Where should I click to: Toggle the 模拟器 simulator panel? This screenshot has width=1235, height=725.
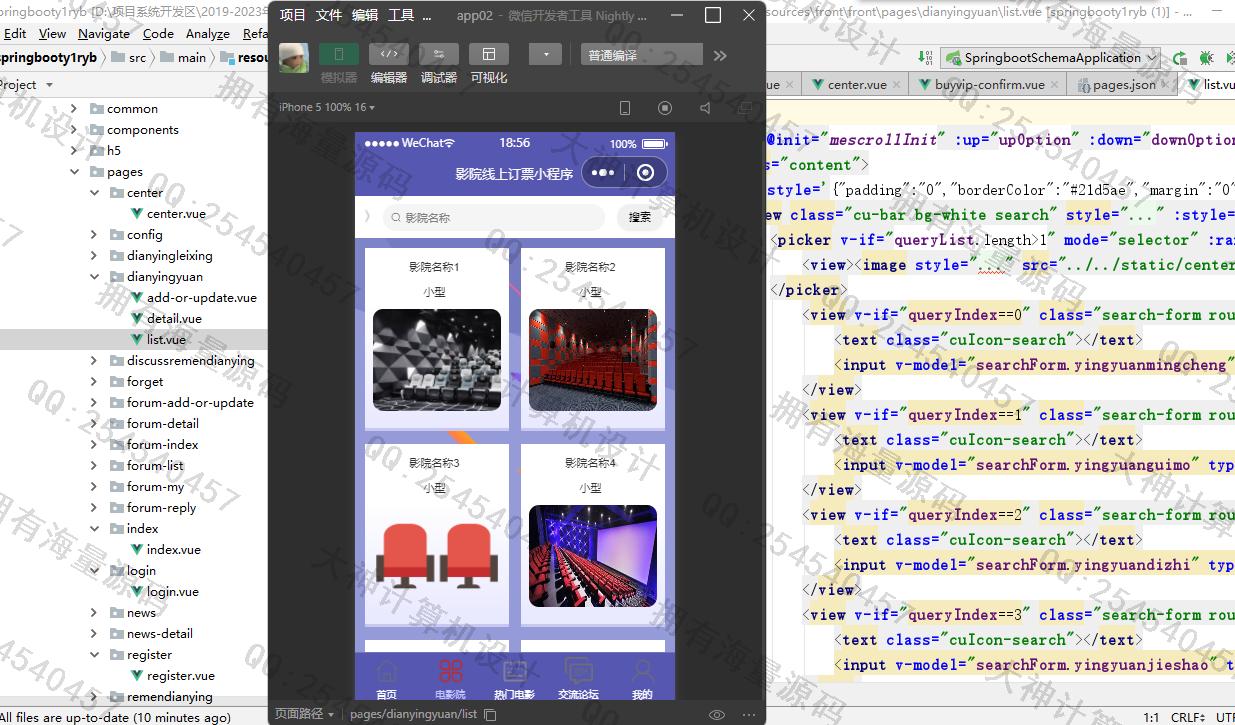tap(339, 54)
